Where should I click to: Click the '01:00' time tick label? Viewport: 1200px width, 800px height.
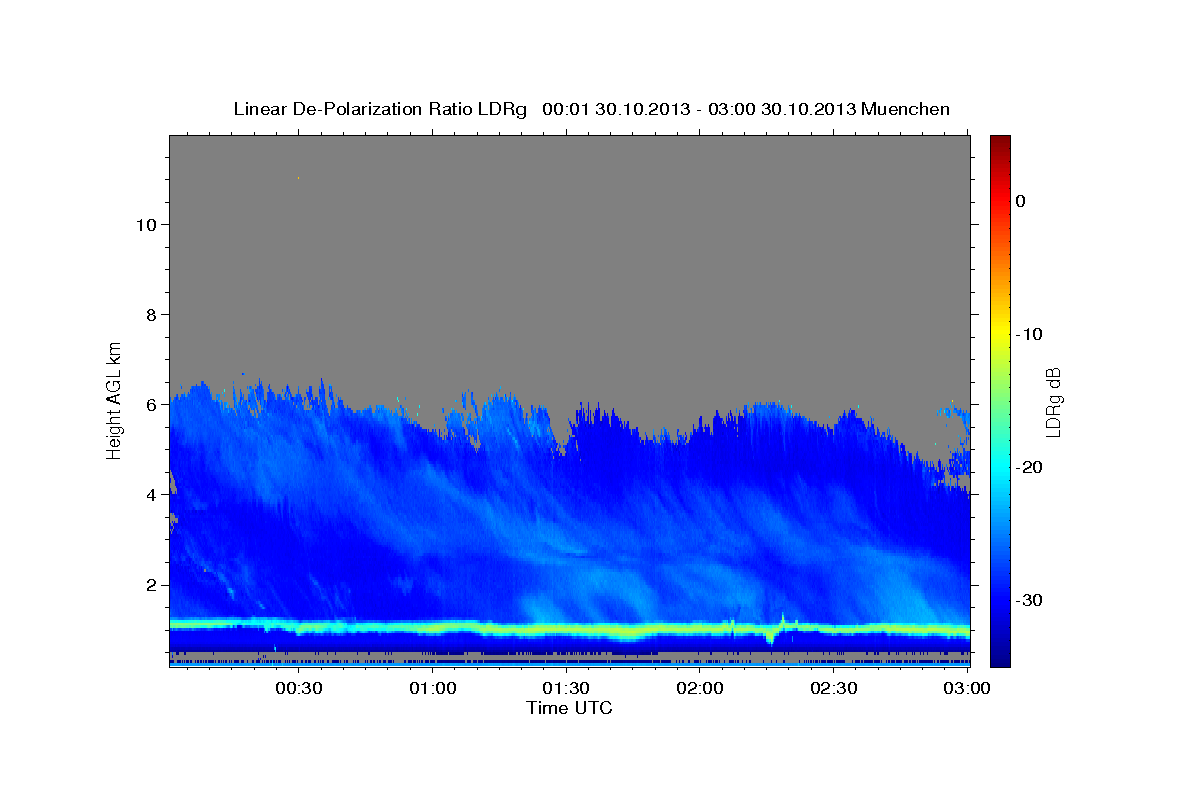point(433,688)
